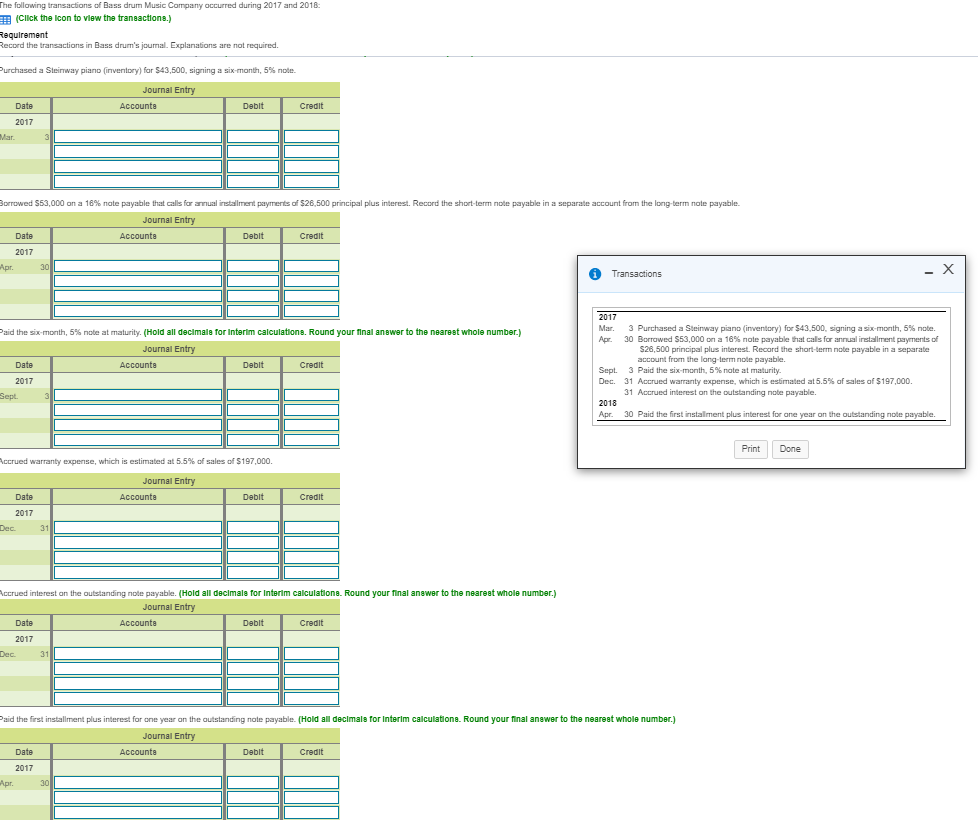Click the 'Requirement' heading
978x830 pixels.
click(24, 35)
